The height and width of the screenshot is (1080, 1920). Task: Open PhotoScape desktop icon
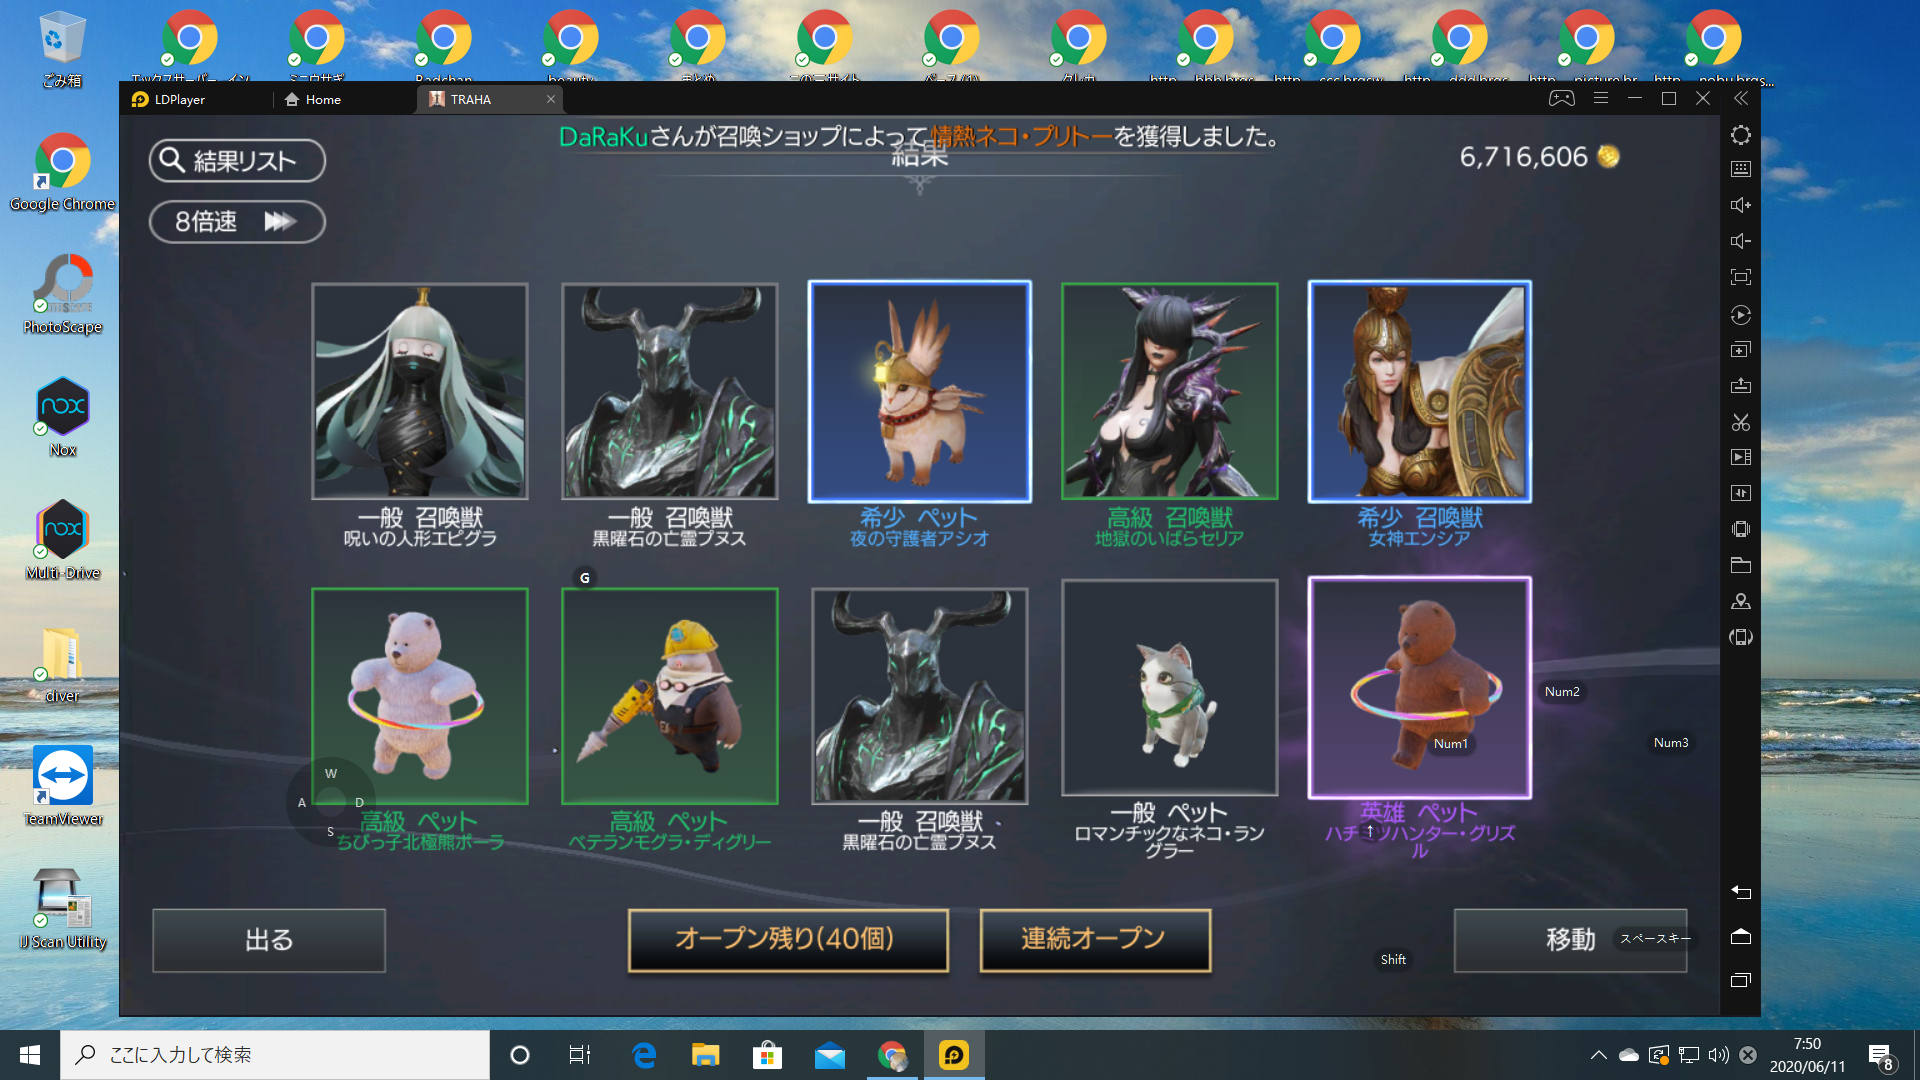tap(62, 294)
